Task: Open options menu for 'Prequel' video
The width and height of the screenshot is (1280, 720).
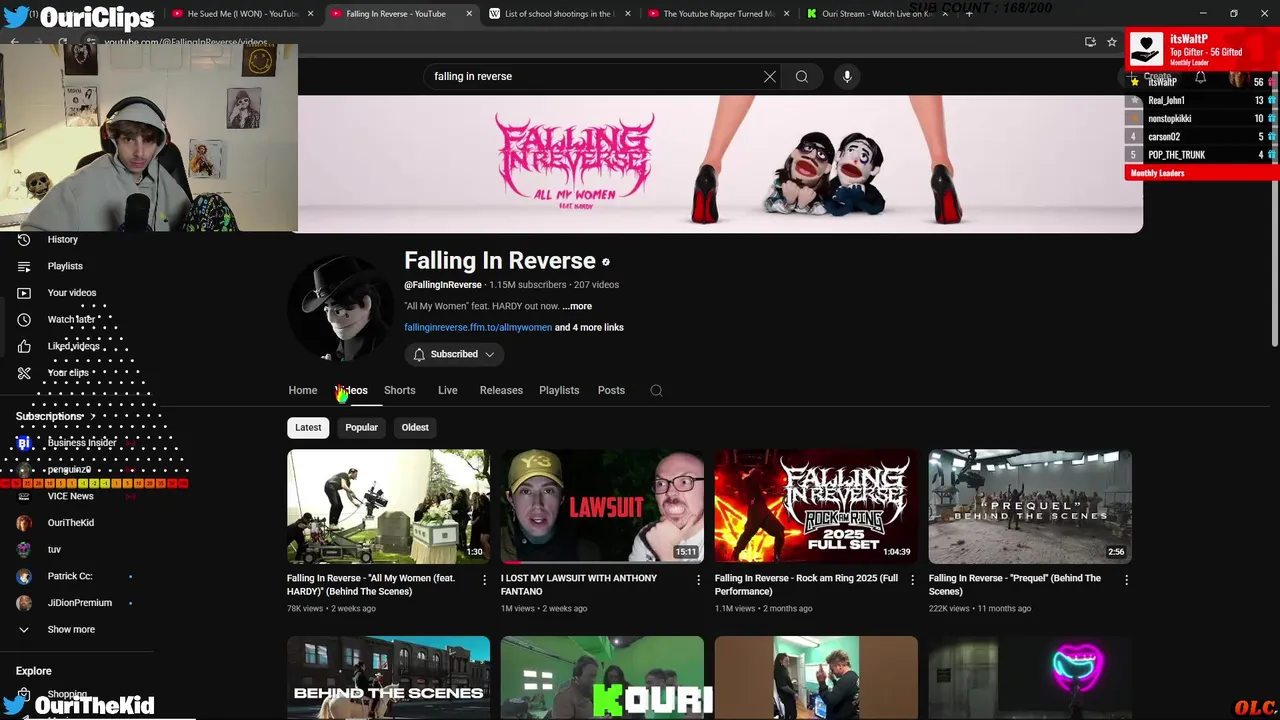Action: [1126, 580]
